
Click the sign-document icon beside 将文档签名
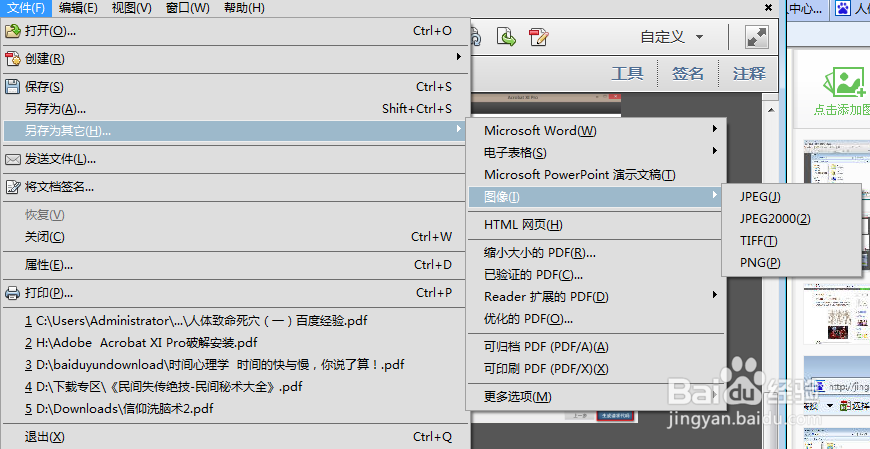pos(13,187)
